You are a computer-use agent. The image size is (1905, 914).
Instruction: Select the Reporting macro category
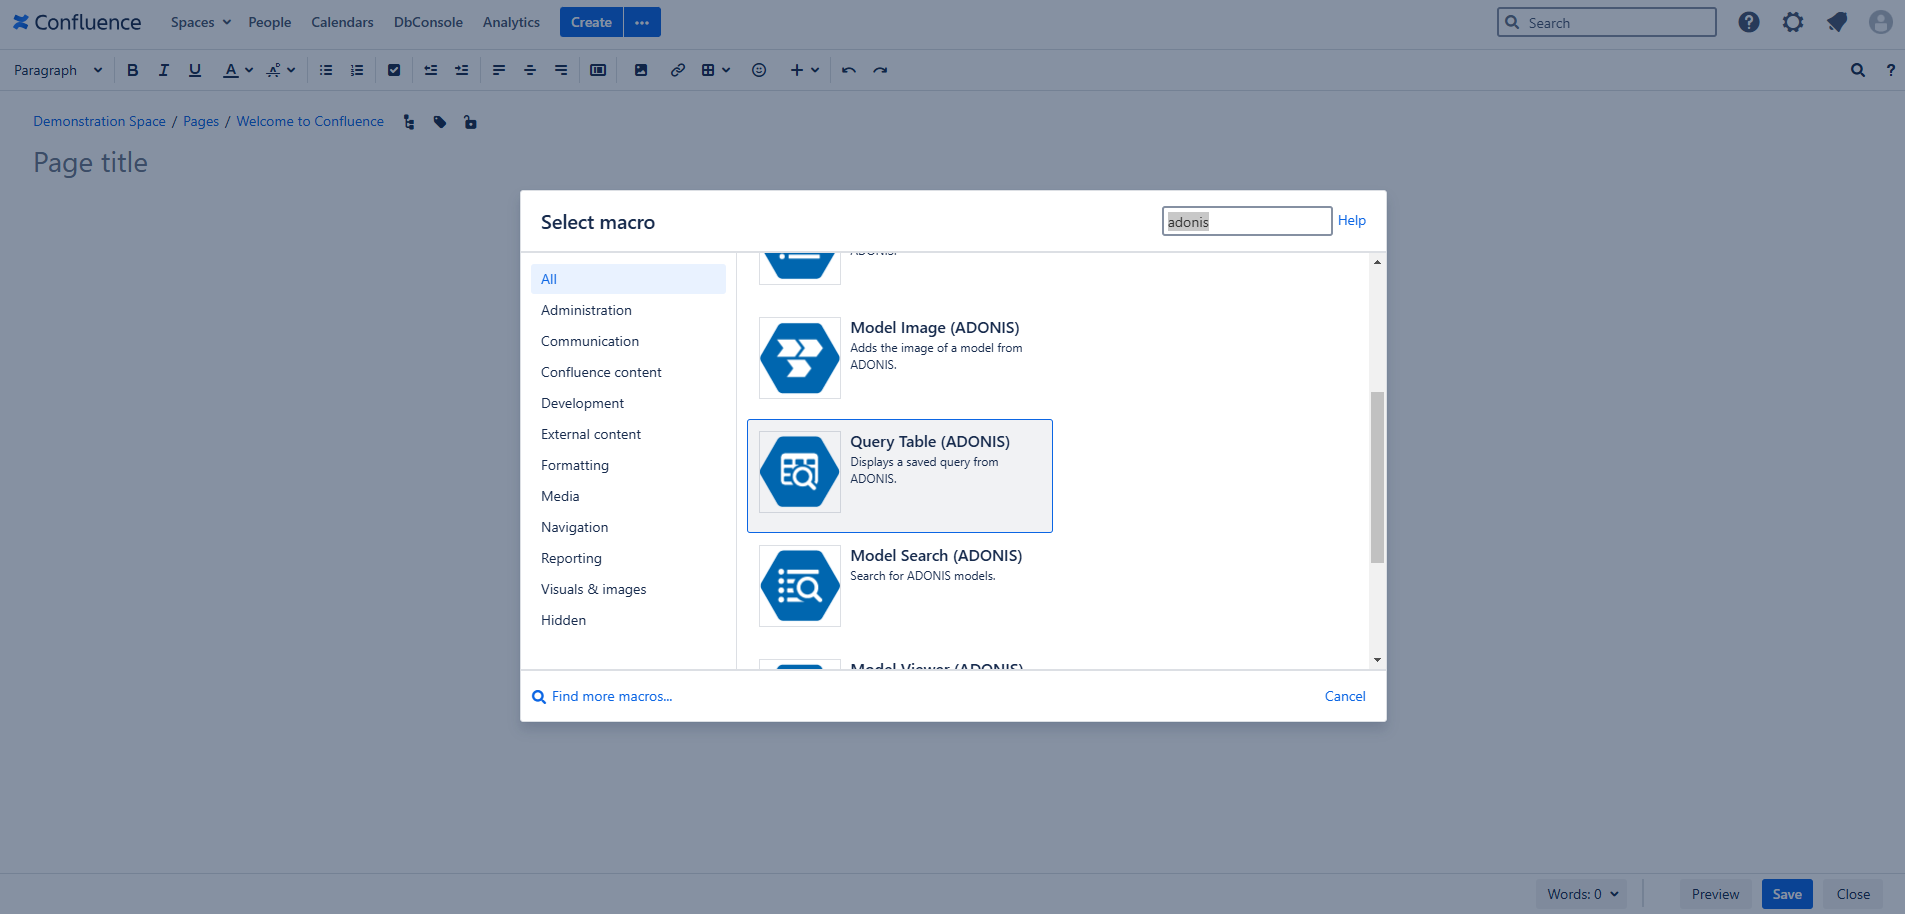pyautogui.click(x=571, y=558)
